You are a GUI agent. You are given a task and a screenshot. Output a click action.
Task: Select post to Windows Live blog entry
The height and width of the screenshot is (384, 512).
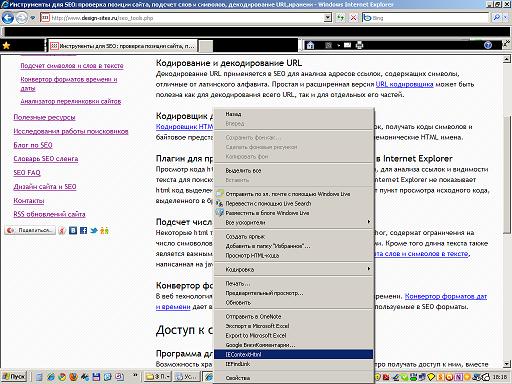[x=293, y=213]
